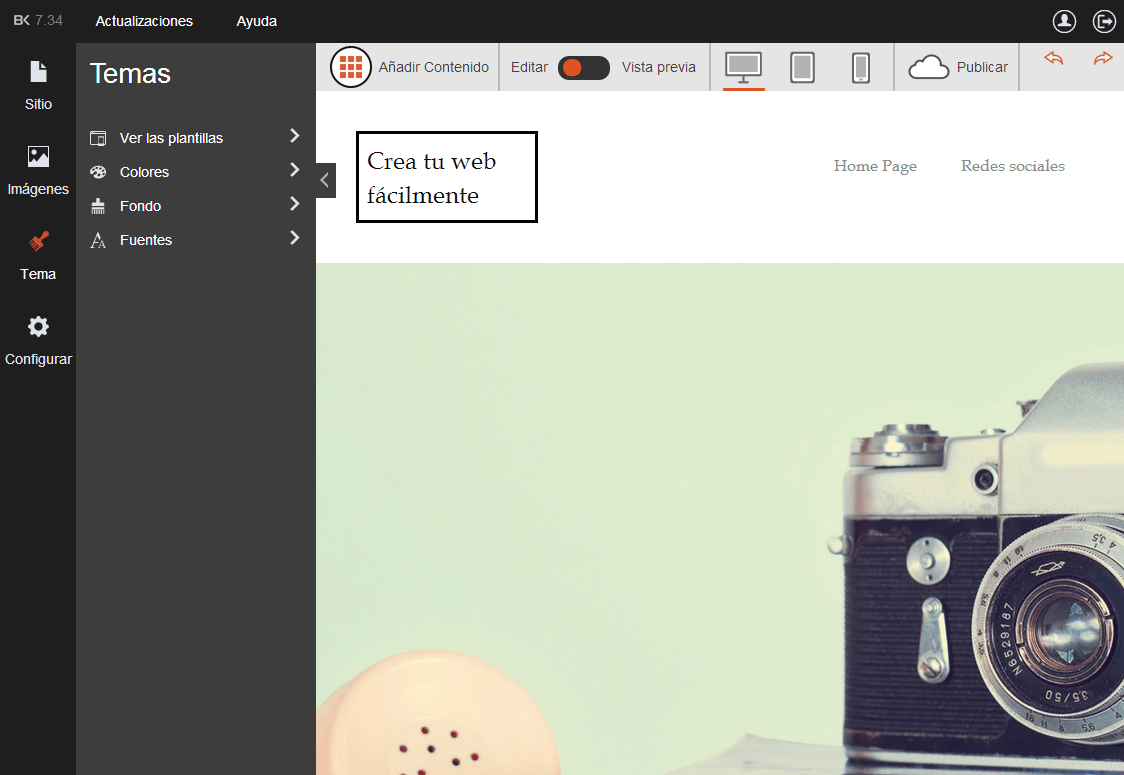Click the Publicar label
Screen dimensions: 1124x775
[x=982, y=67]
